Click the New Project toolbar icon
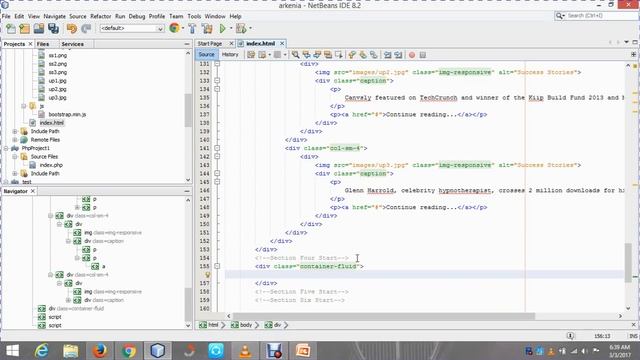Viewport: 640px width, 360px height. coord(24,28)
